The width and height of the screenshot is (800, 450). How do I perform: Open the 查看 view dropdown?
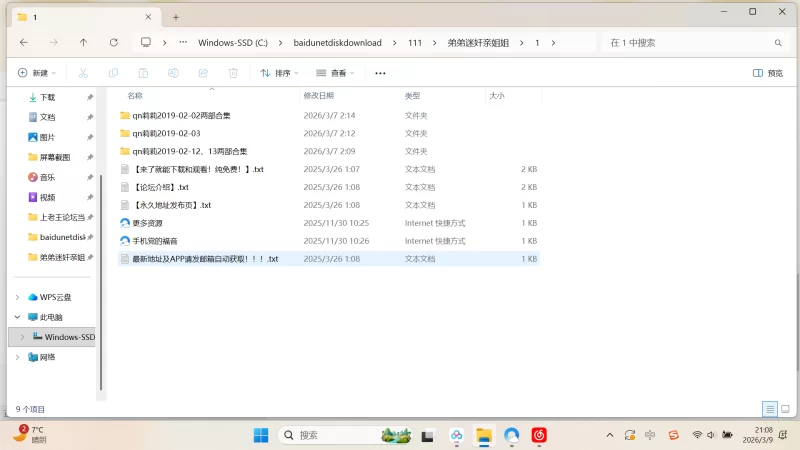337,73
